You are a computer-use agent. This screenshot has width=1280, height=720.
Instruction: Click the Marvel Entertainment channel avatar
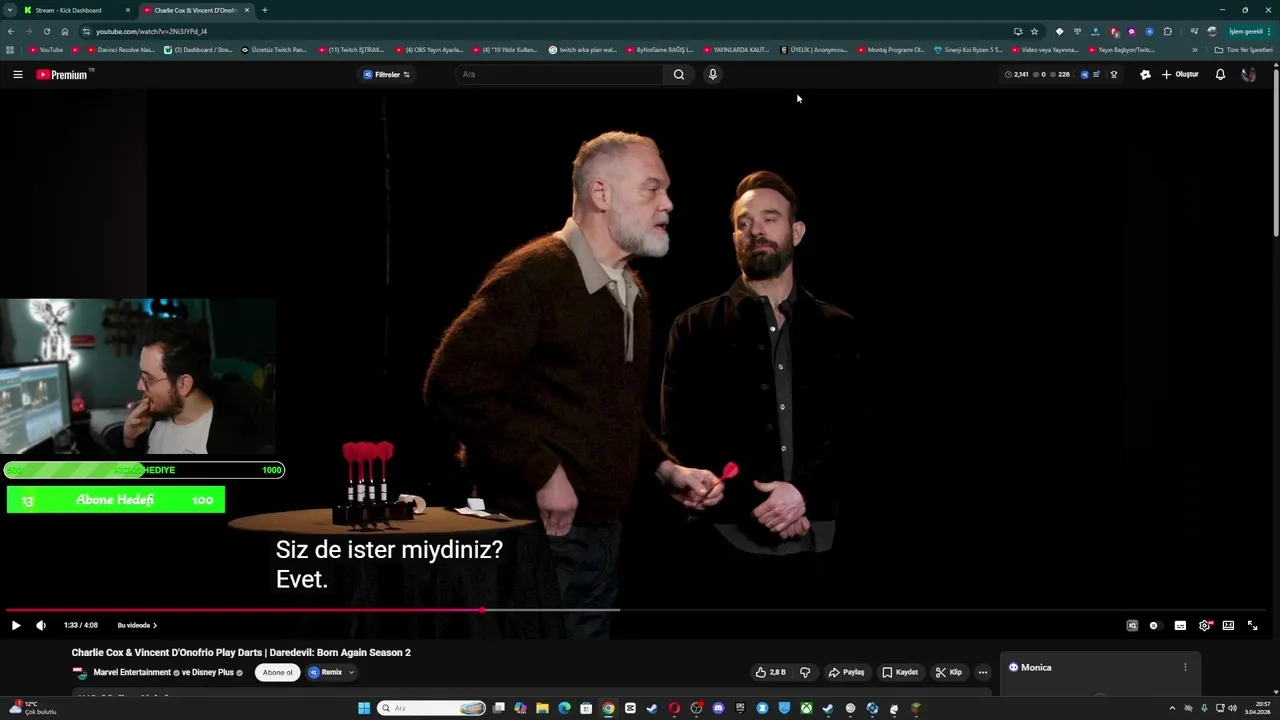pos(79,672)
